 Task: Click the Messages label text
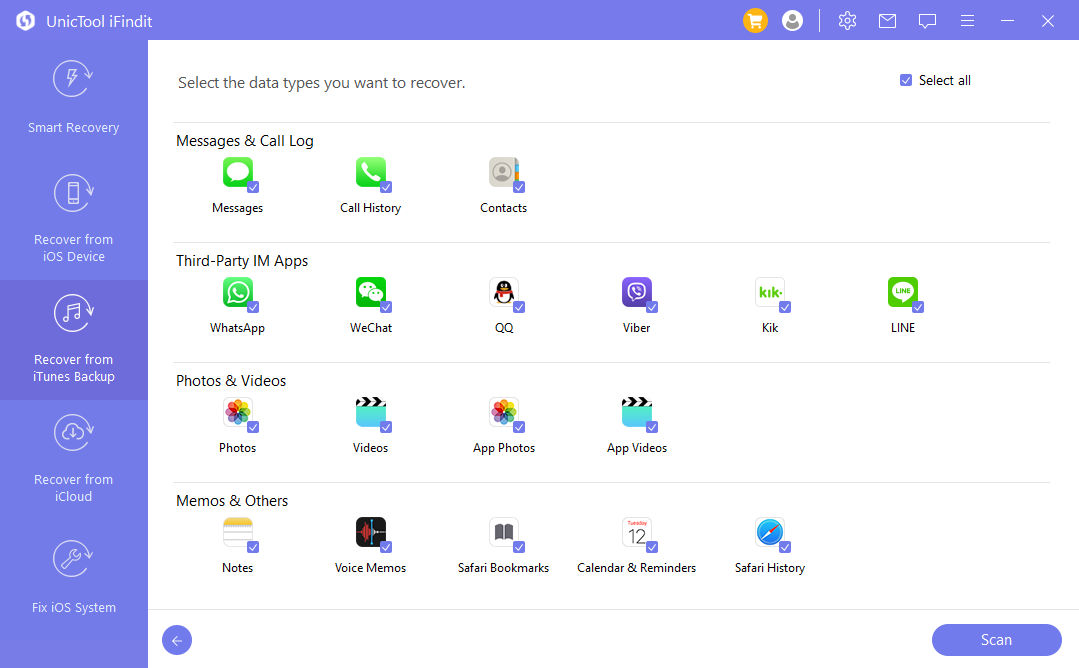coord(237,208)
